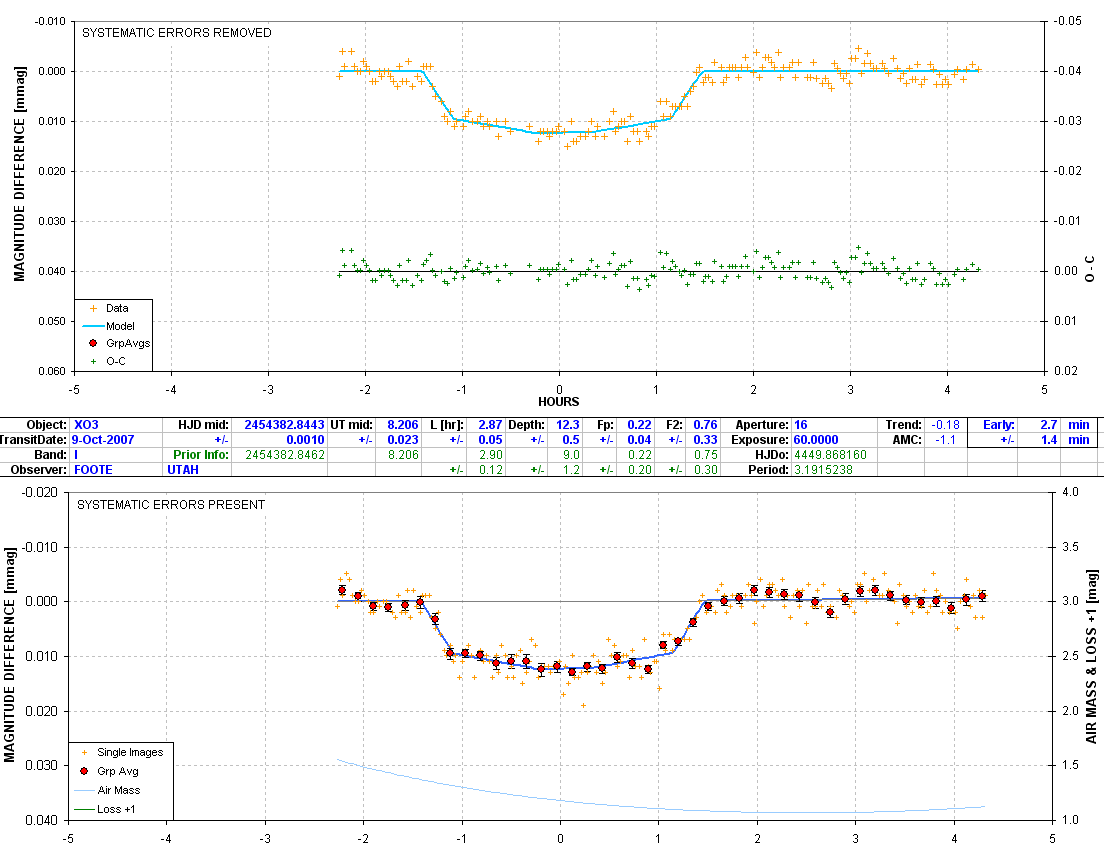Screen dimensions: 1104x851
Task: Click the 'Depth:' label cell
Action: (x=526, y=424)
